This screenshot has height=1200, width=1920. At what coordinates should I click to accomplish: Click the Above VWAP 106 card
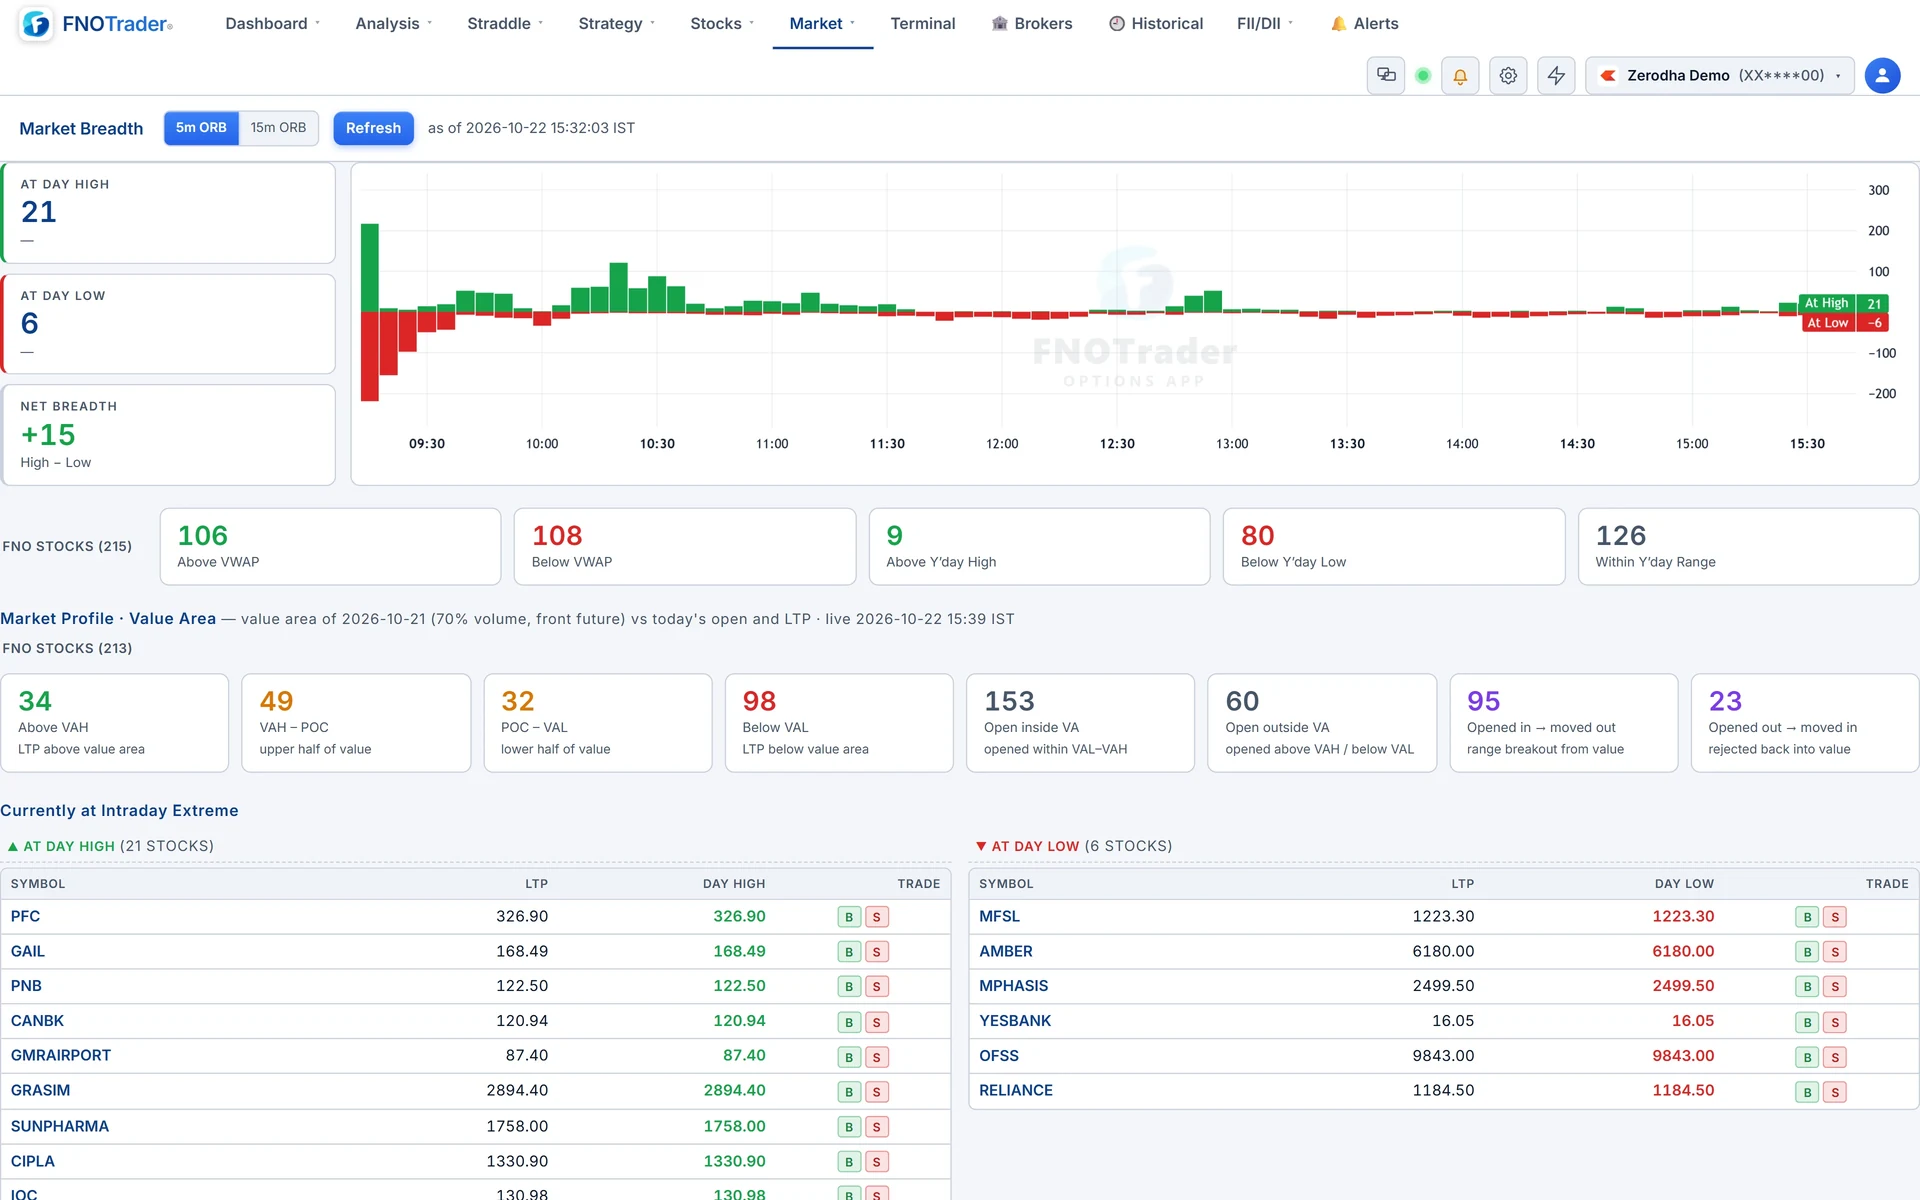(x=330, y=547)
